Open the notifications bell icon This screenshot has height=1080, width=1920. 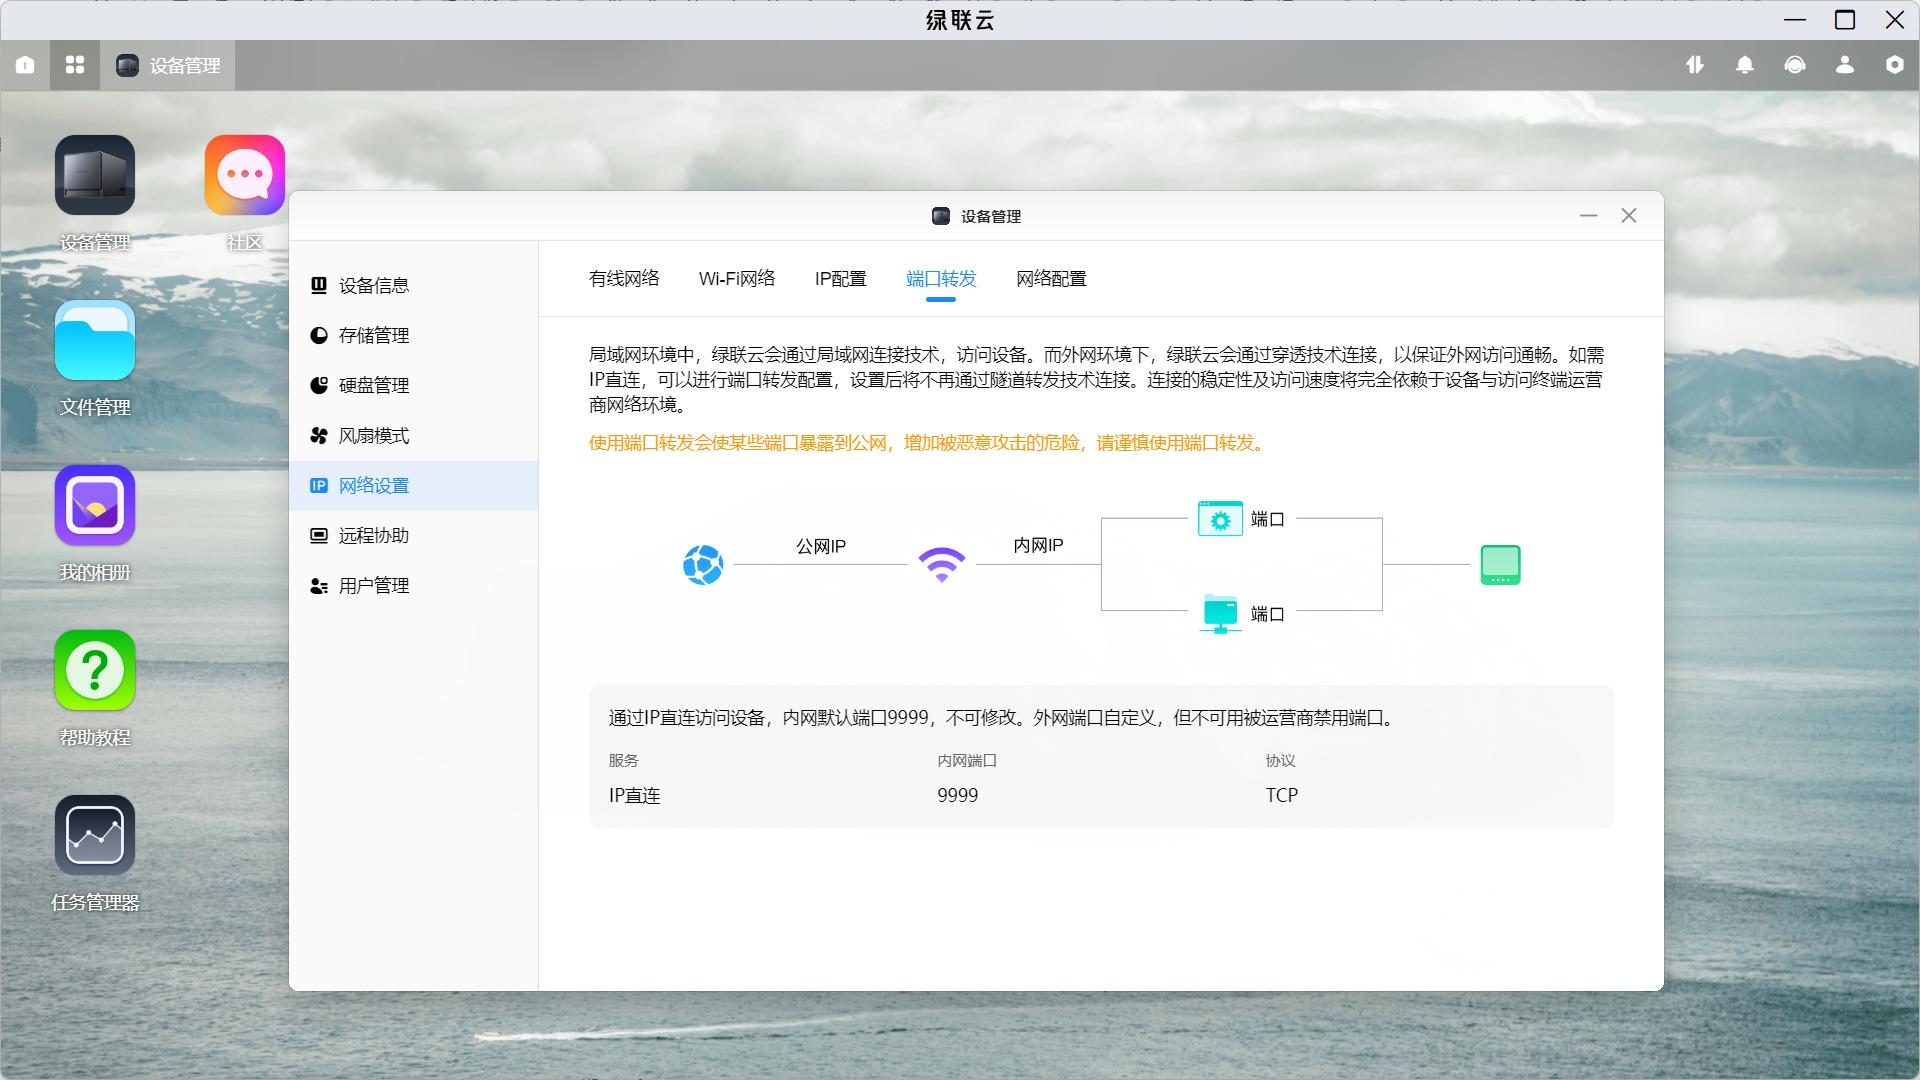coord(1745,65)
